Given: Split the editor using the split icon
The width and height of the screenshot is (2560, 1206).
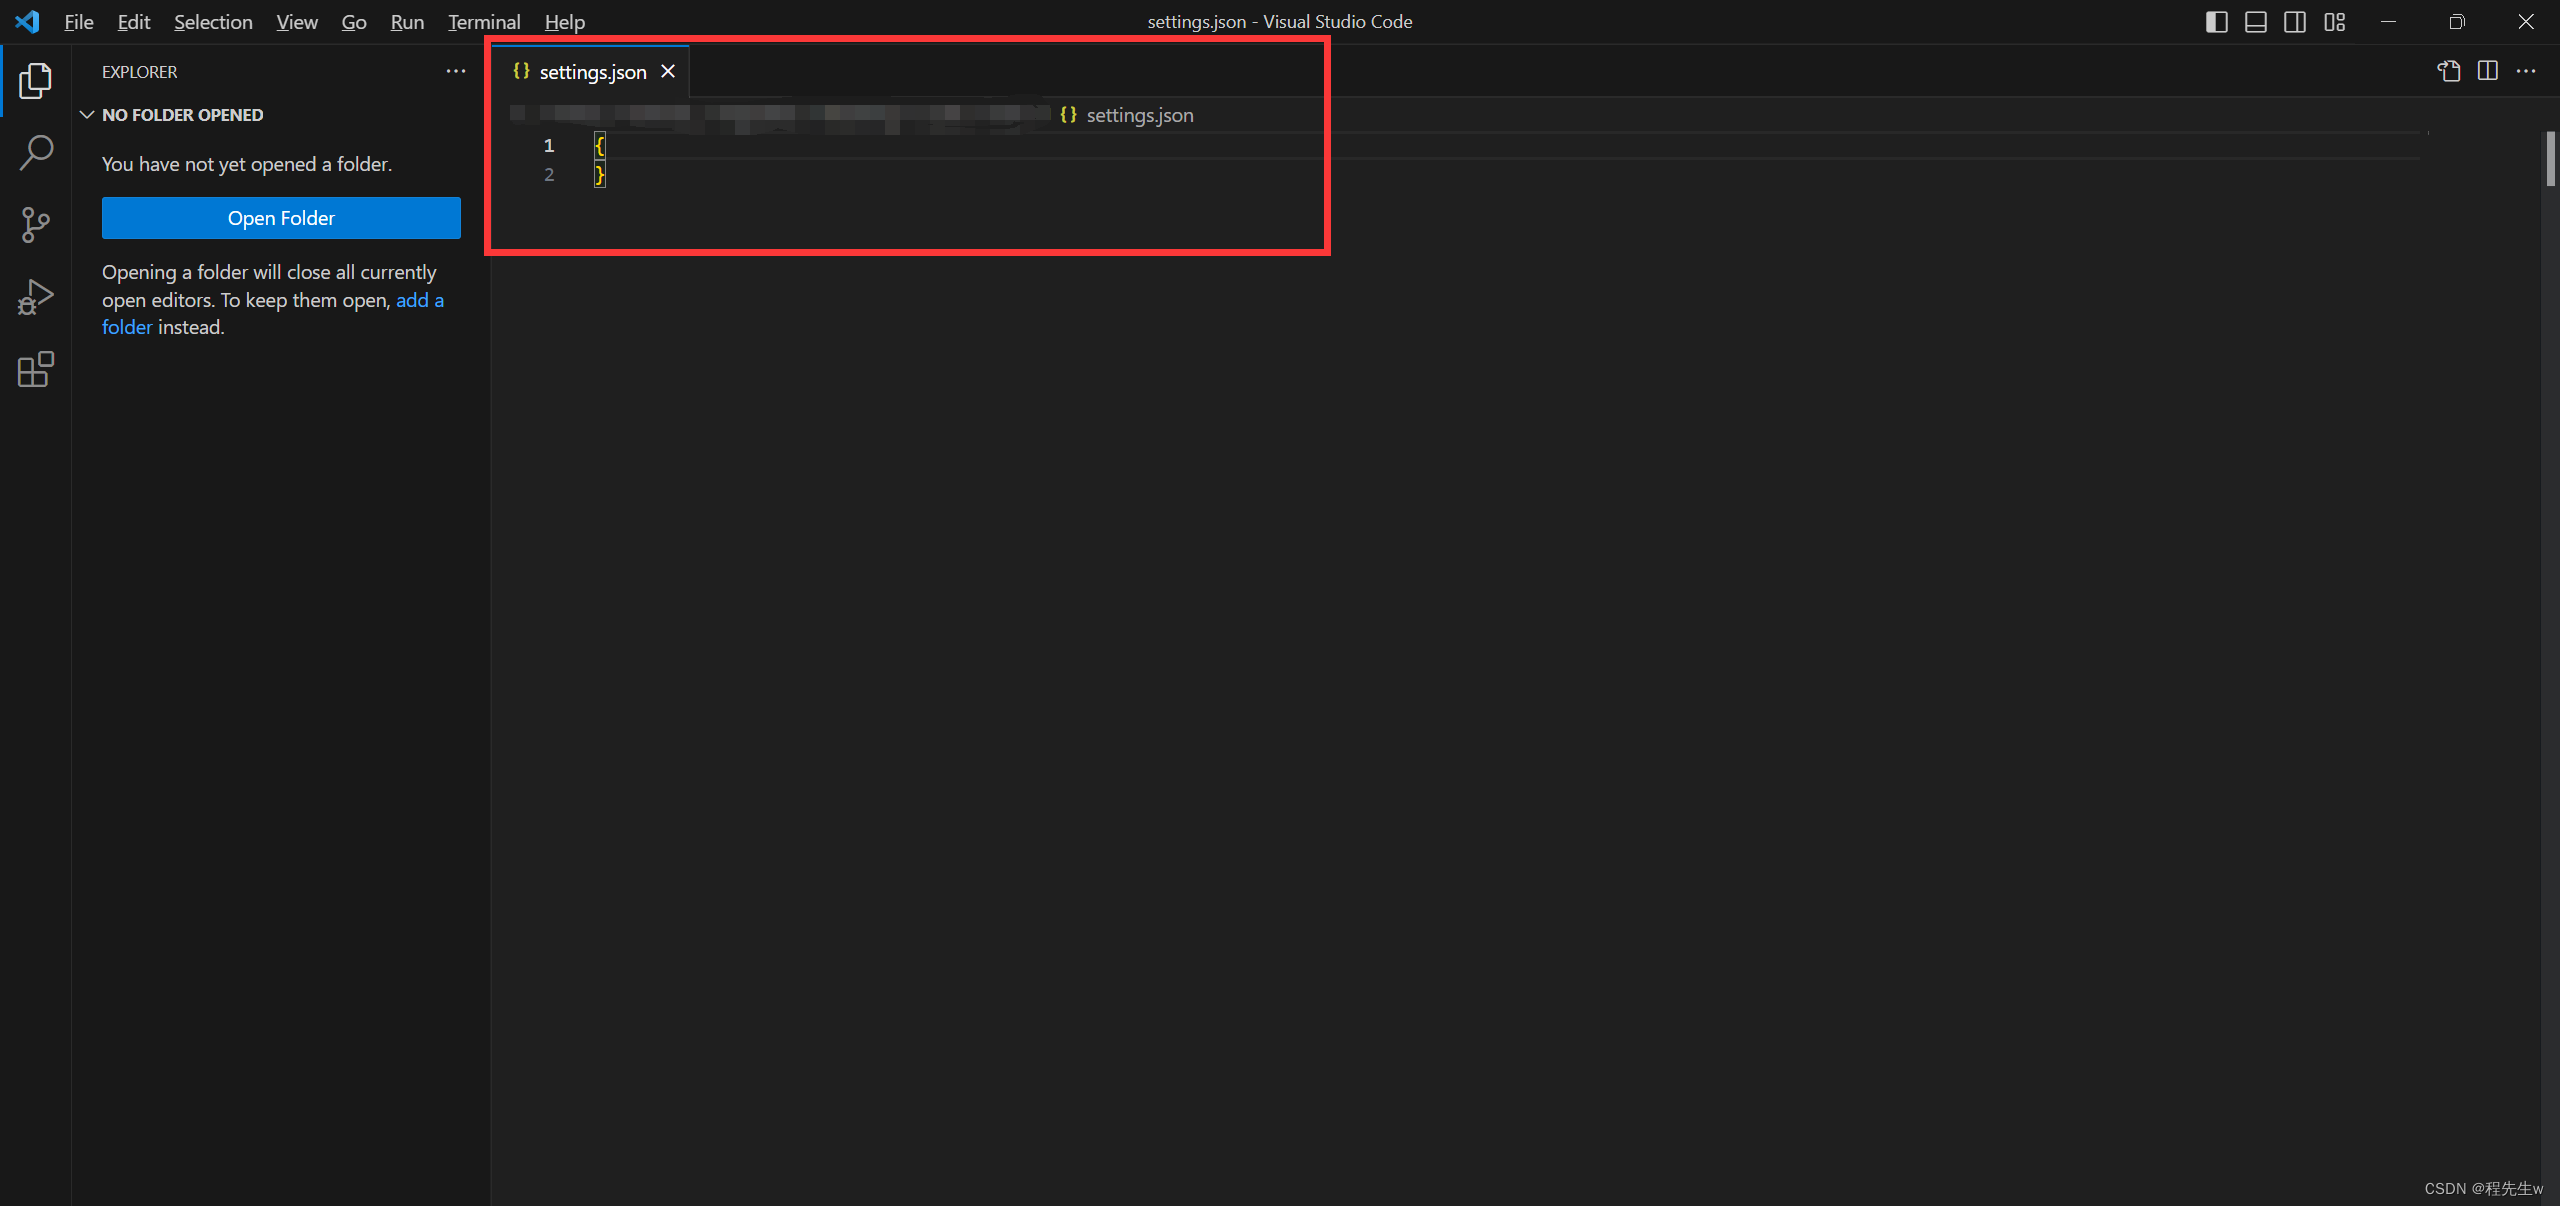Looking at the screenshot, I should point(2488,70).
